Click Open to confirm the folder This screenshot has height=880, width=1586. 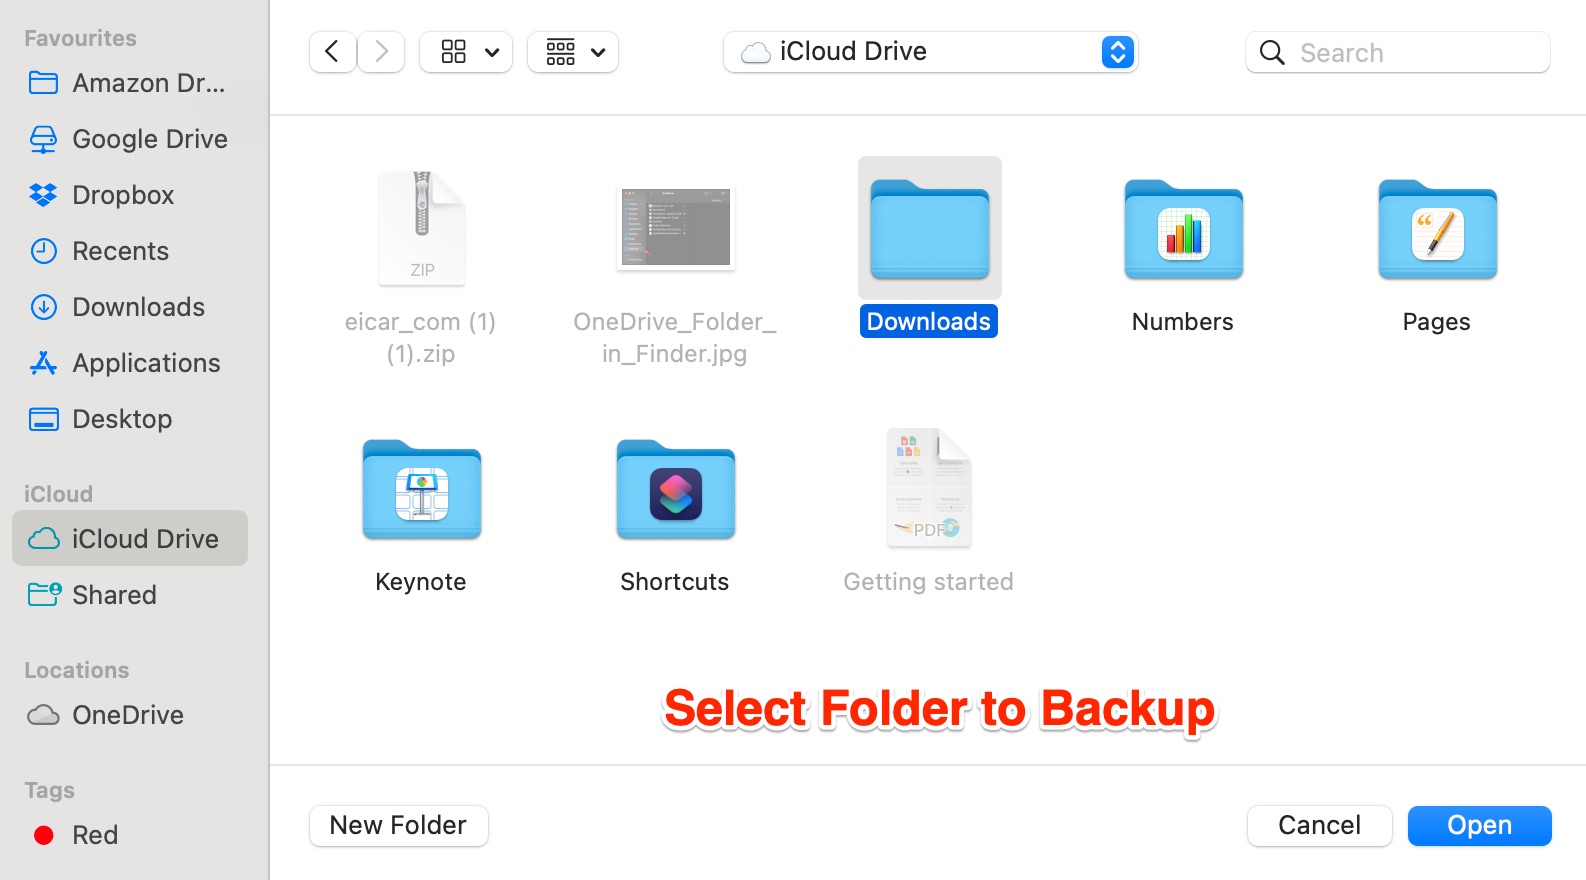(1480, 825)
